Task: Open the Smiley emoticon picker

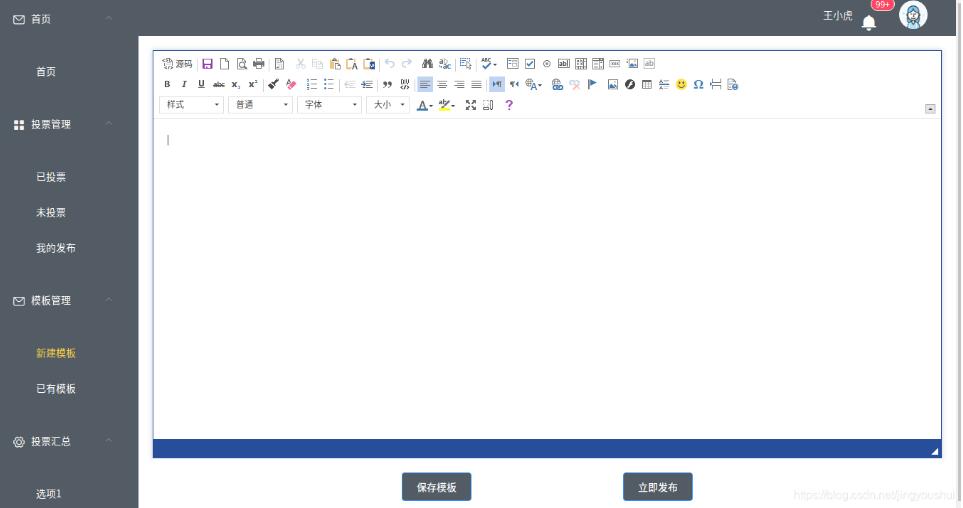Action: (x=681, y=85)
